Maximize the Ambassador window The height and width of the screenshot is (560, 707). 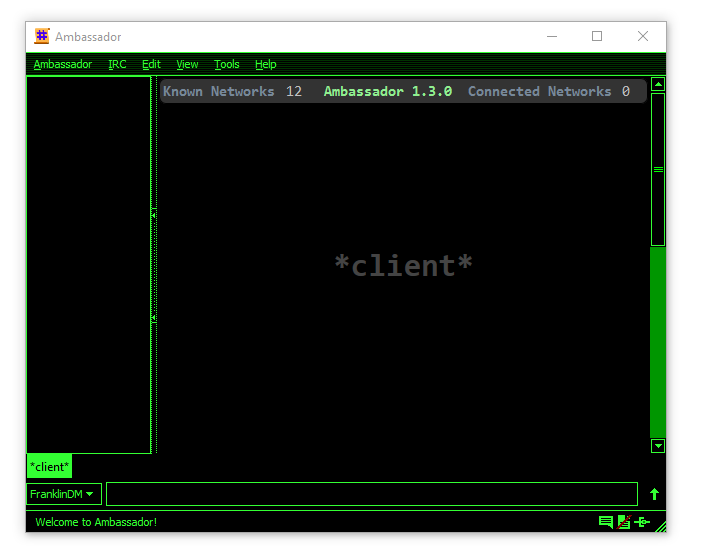point(597,37)
